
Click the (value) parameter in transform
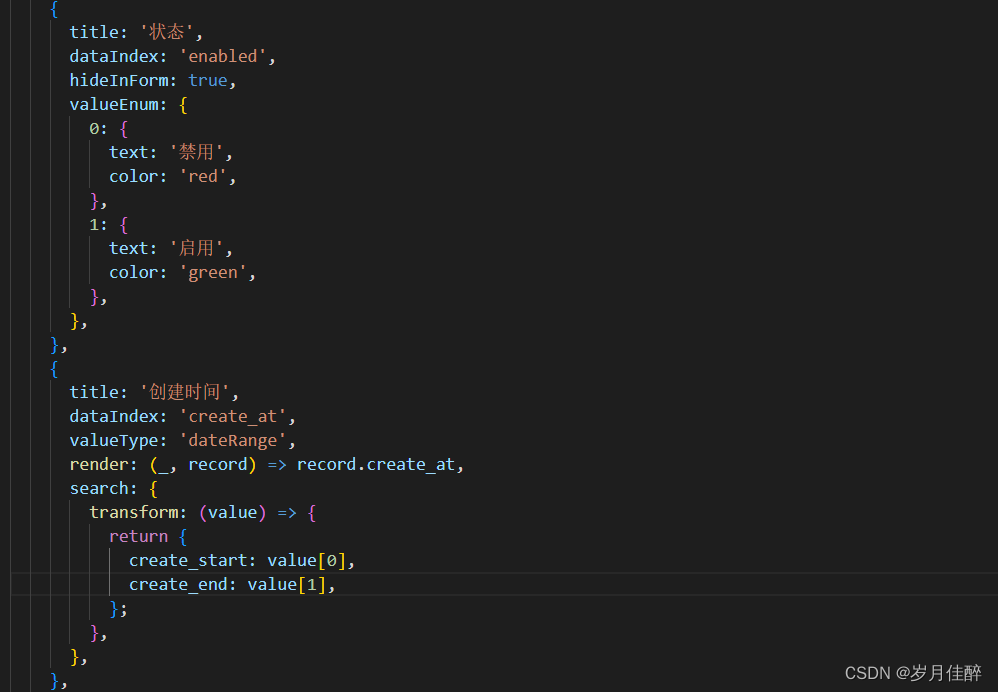232,512
